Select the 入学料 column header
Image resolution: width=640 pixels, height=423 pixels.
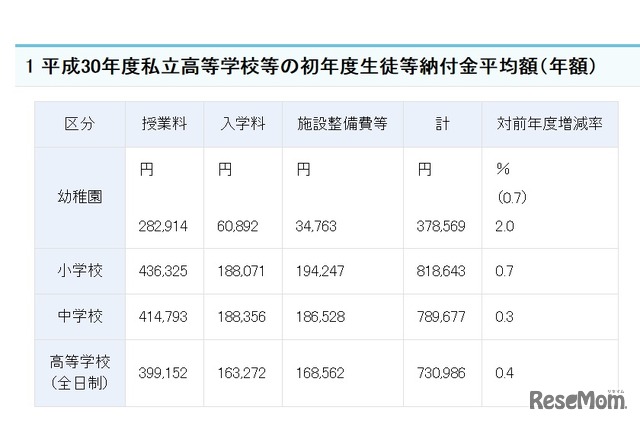click(x=243, y=124)
